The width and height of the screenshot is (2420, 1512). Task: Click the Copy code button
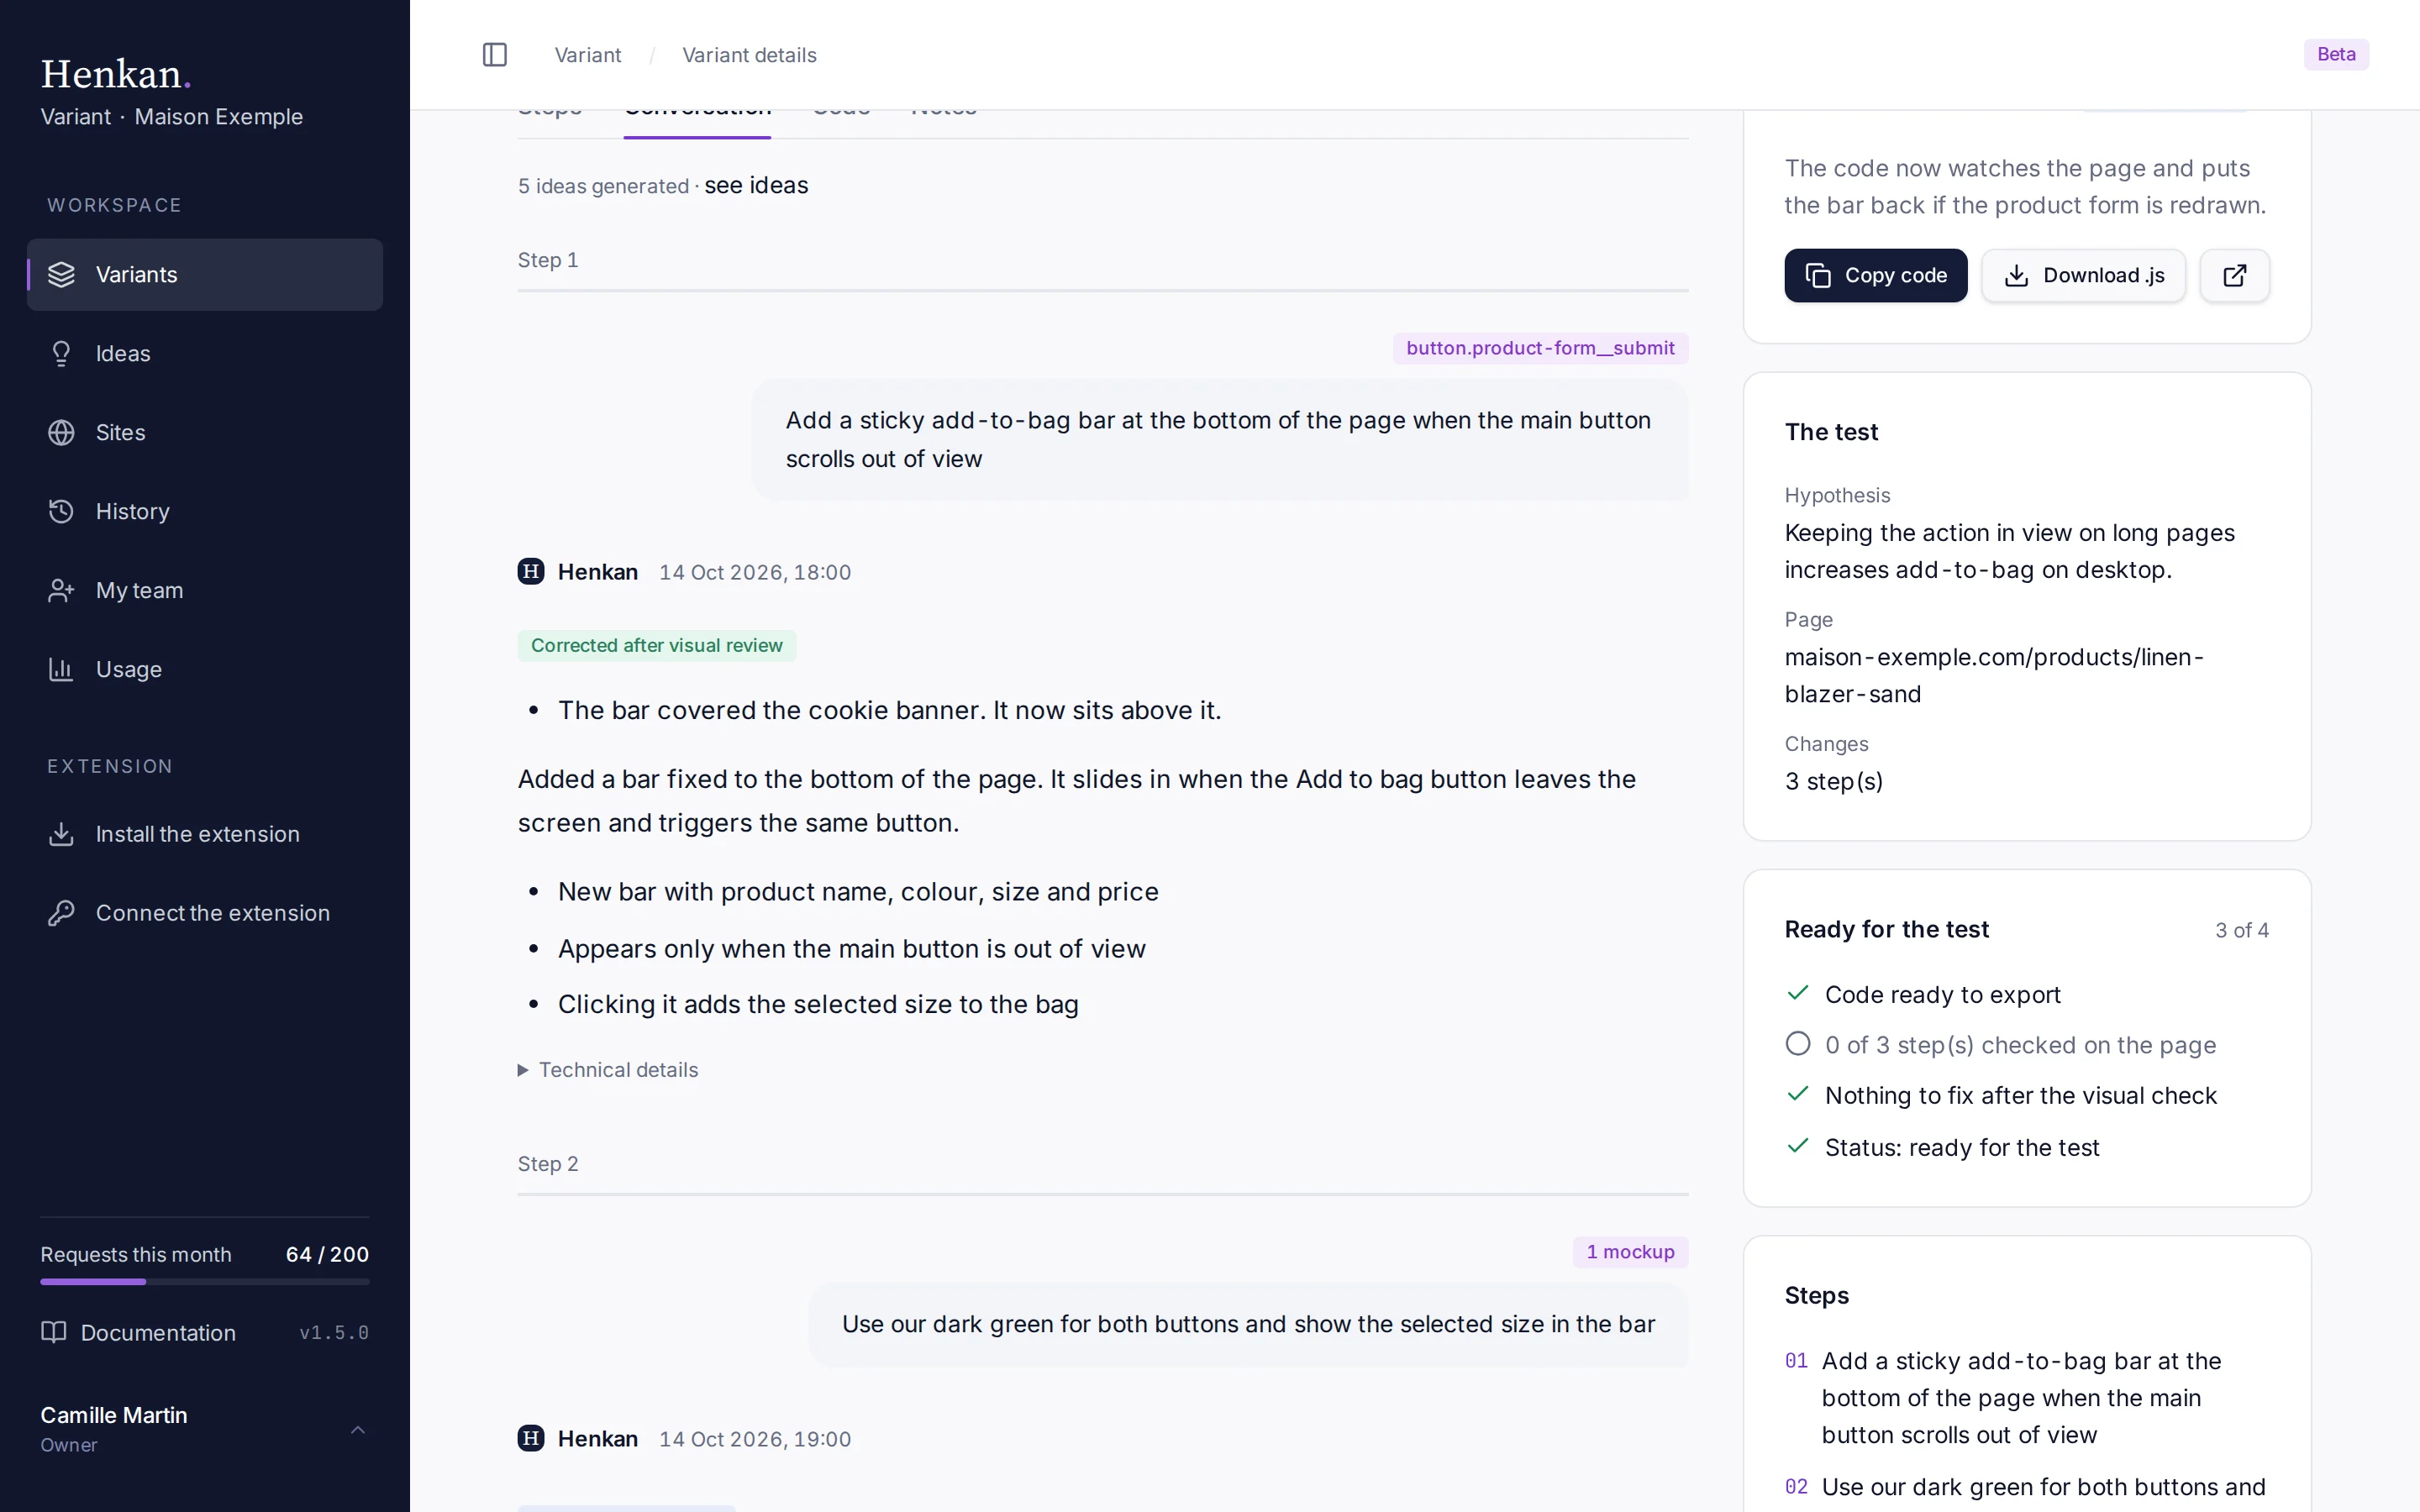(x=1875, y=275)
